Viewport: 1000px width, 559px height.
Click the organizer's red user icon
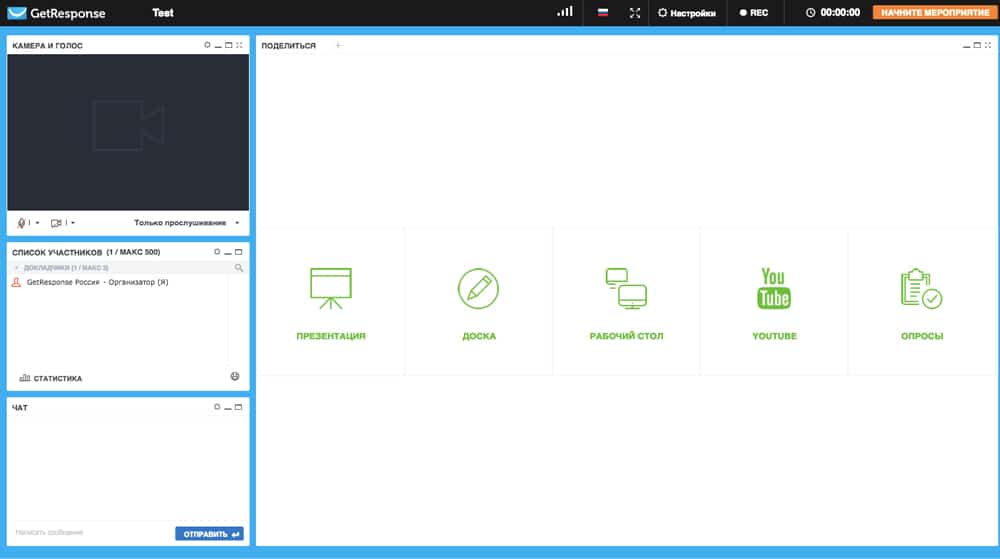[17, 282]
